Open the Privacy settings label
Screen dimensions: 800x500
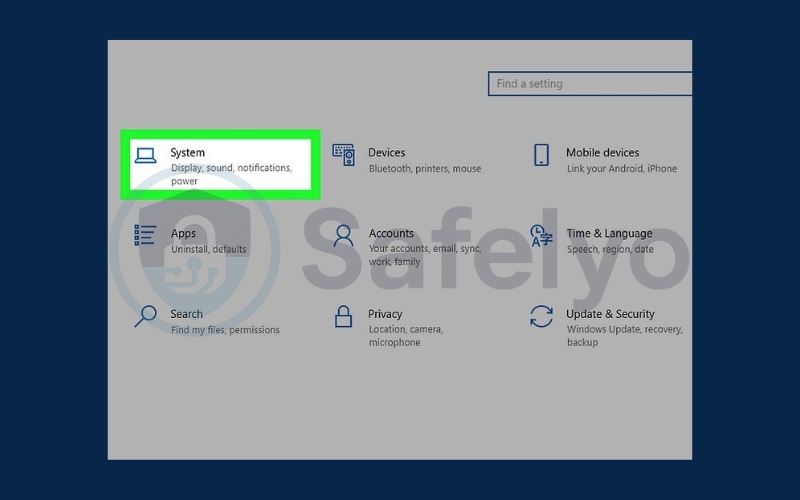tap(385, 314)
